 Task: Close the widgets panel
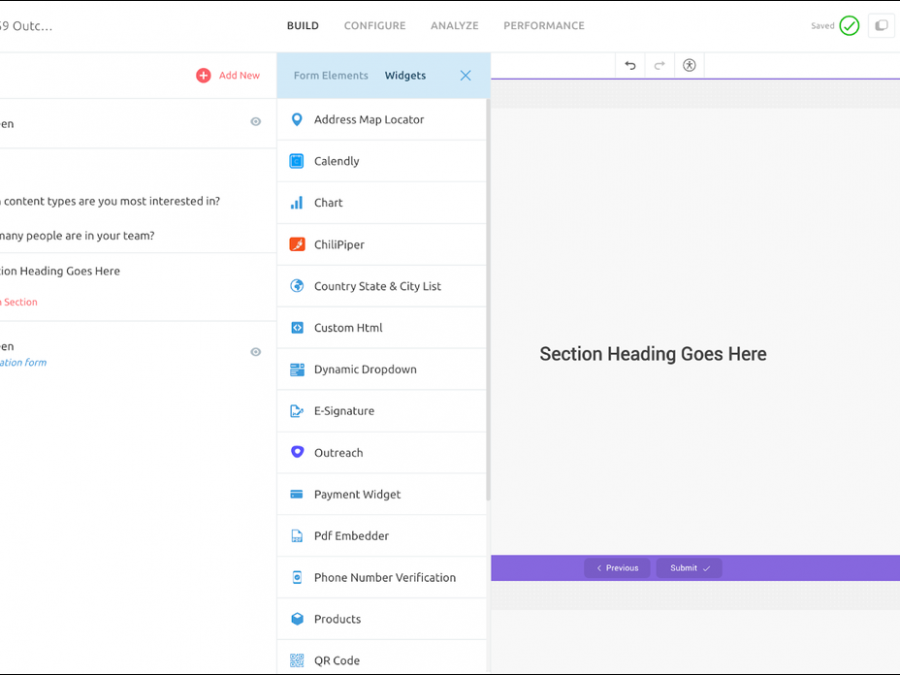pos(465,76)
